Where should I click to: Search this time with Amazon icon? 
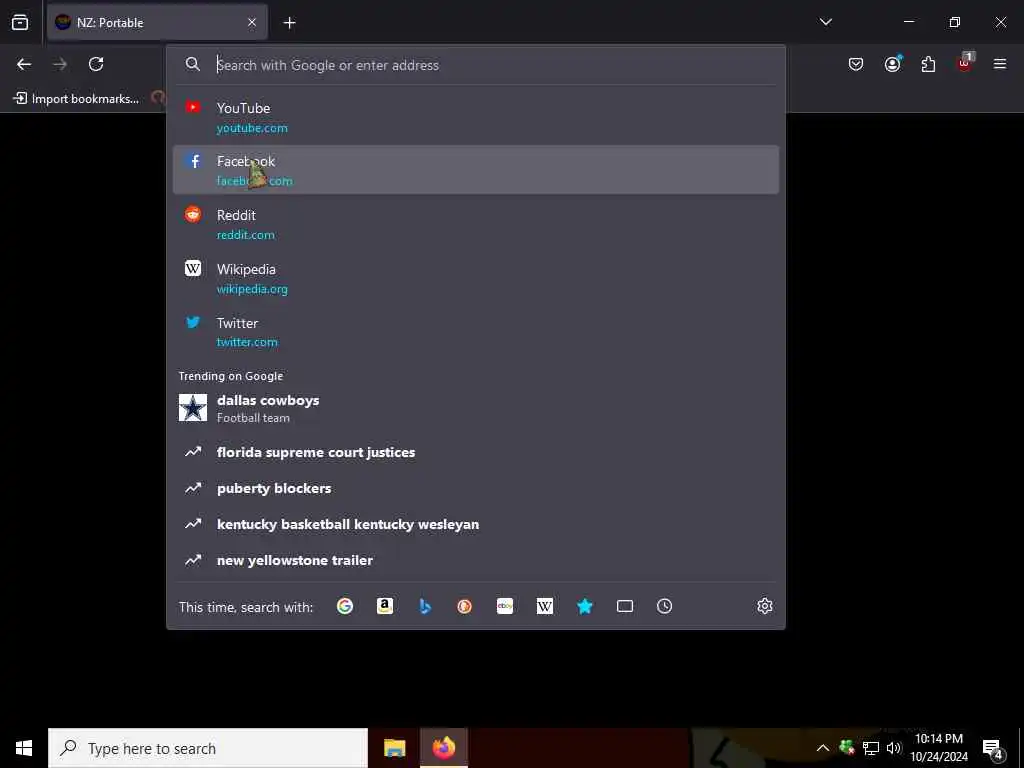click(x=385, y=606)
